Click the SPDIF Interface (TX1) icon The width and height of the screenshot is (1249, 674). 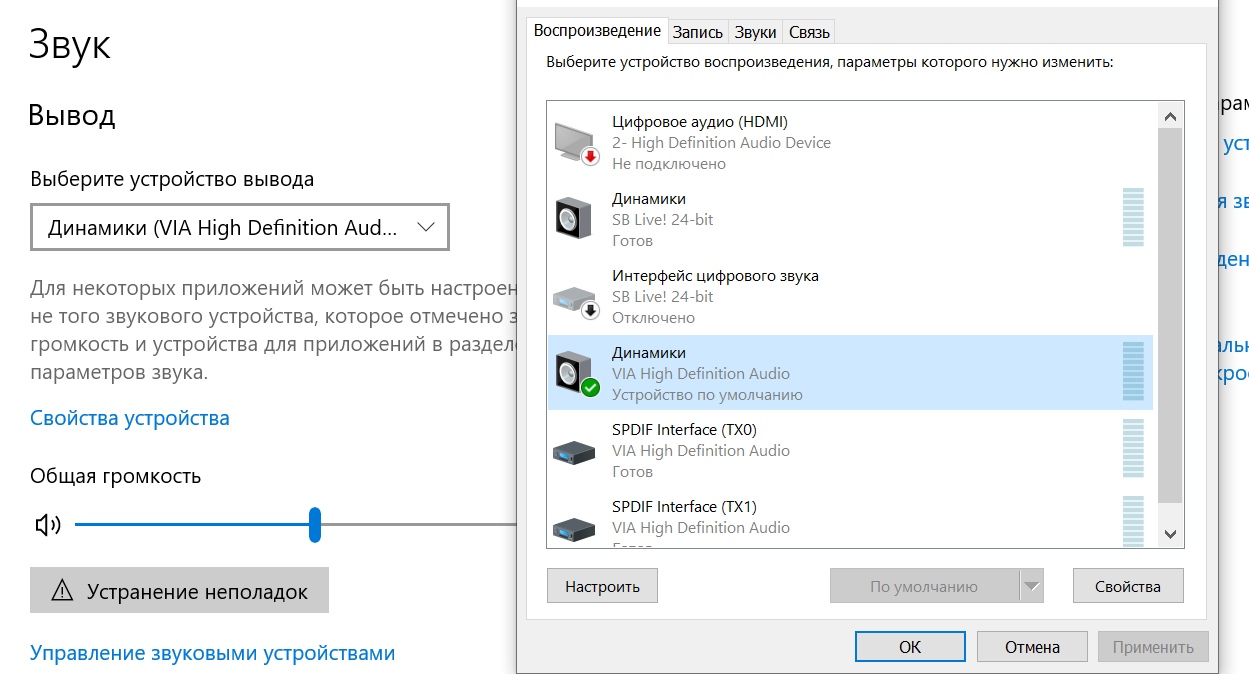tap(574, 526)
